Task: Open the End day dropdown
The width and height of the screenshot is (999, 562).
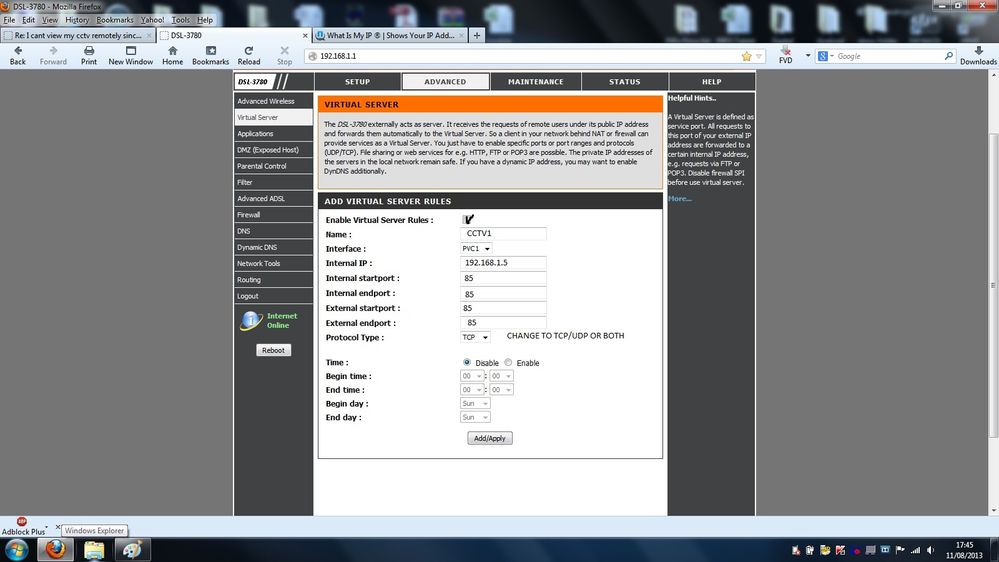Action: (x=475, y=417)
